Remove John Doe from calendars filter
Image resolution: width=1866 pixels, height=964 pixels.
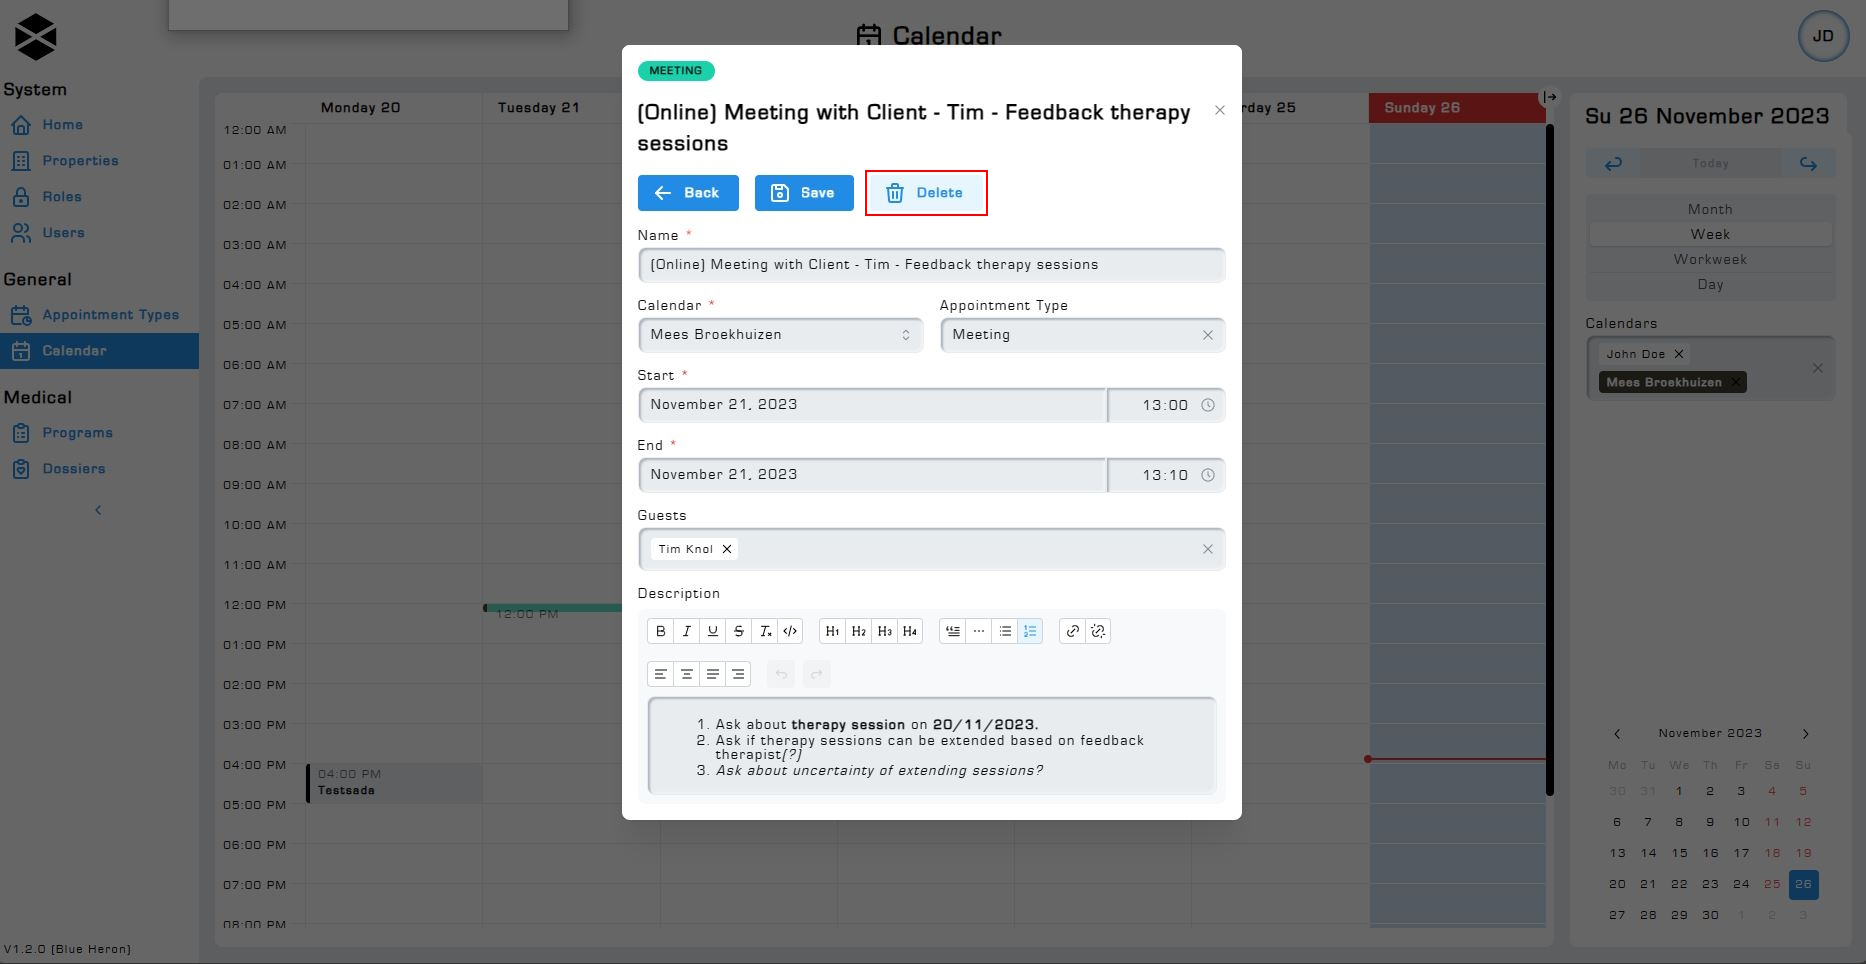click(1679, 354)
